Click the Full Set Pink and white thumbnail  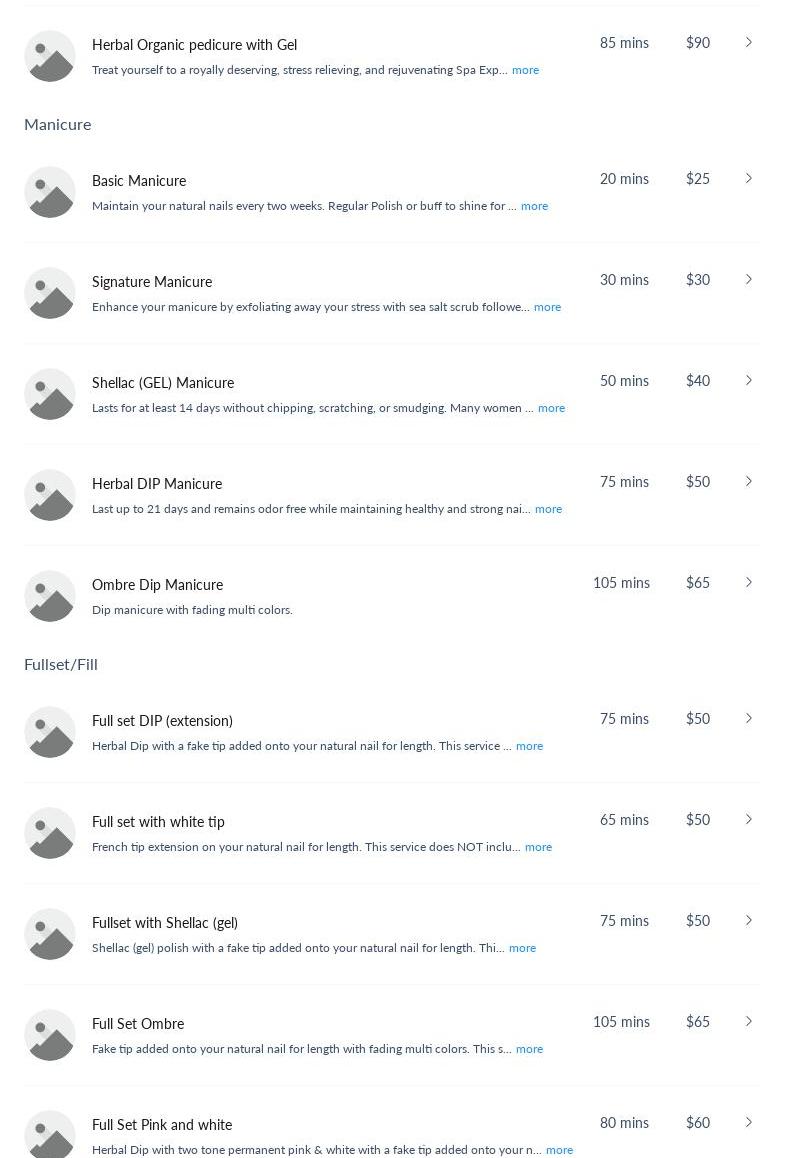(49, 1134)
